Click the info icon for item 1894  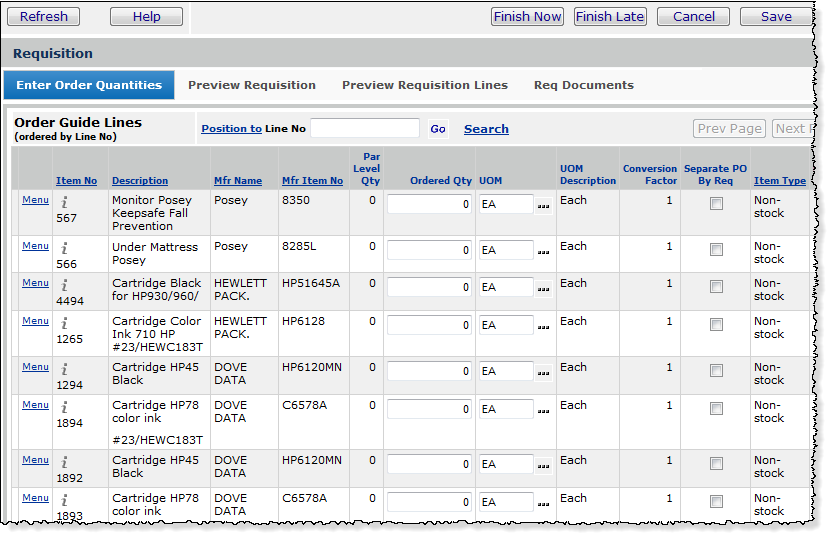click(x=64, y=407)
